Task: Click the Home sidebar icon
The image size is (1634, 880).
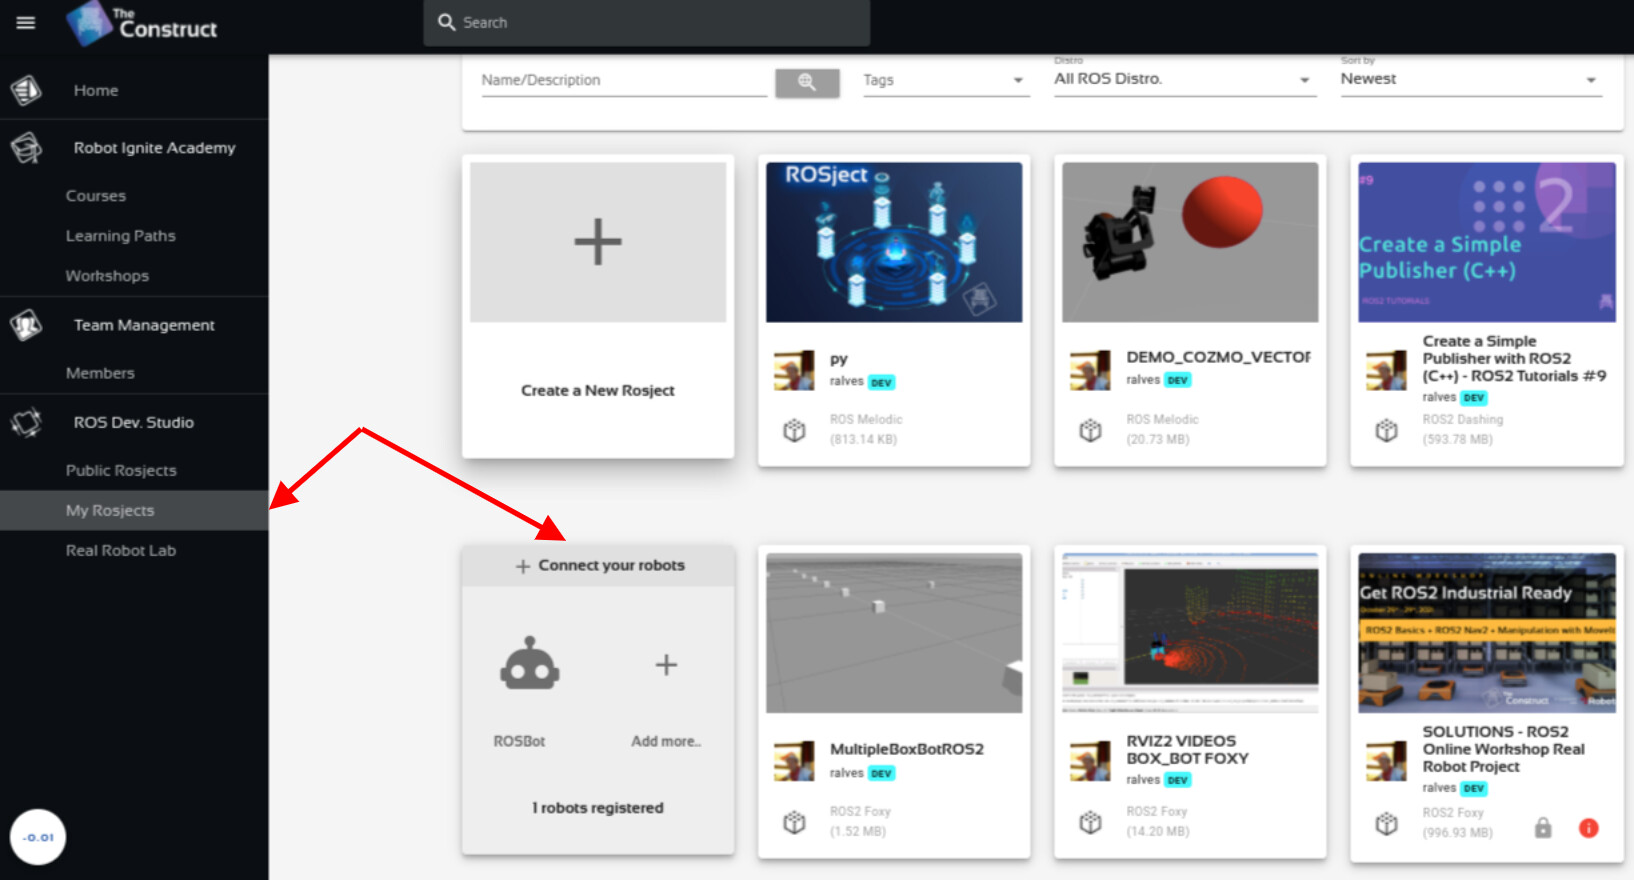Action: [x=26, y=90]
